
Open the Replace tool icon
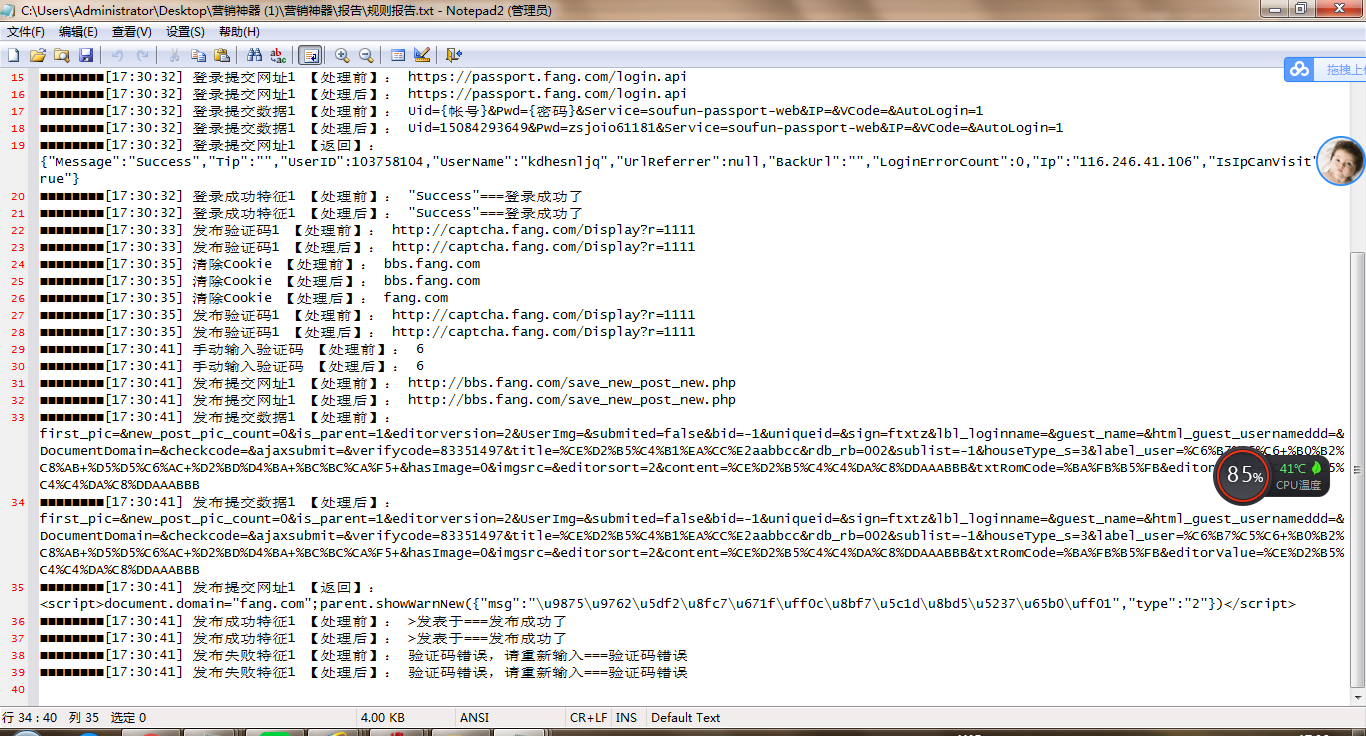[x=278, y=55]
